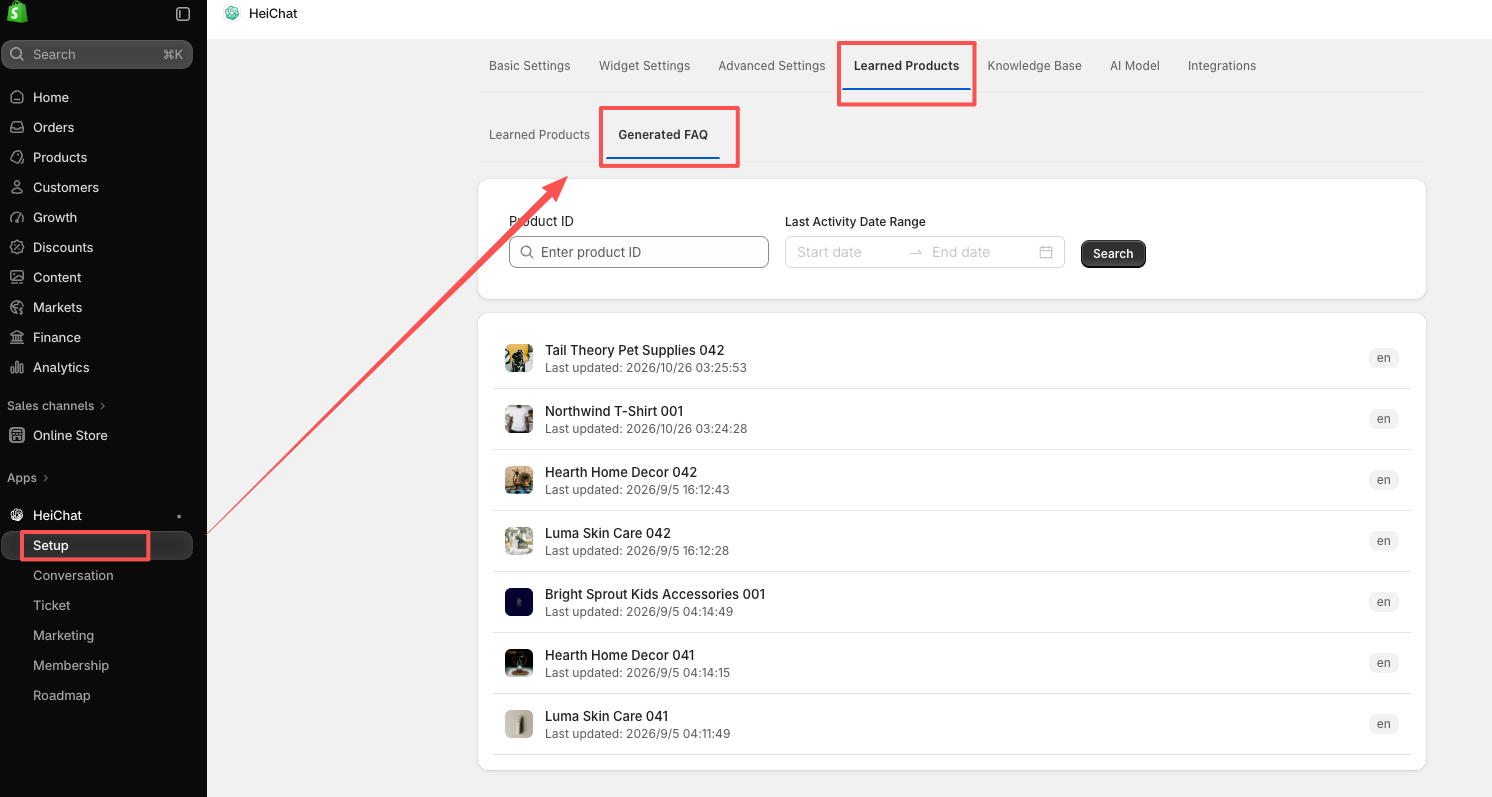The width and height of the screenshot is (1492, 797).
Task: Open the calendar icon in the date range
Action: click(x=1046, y=252)
